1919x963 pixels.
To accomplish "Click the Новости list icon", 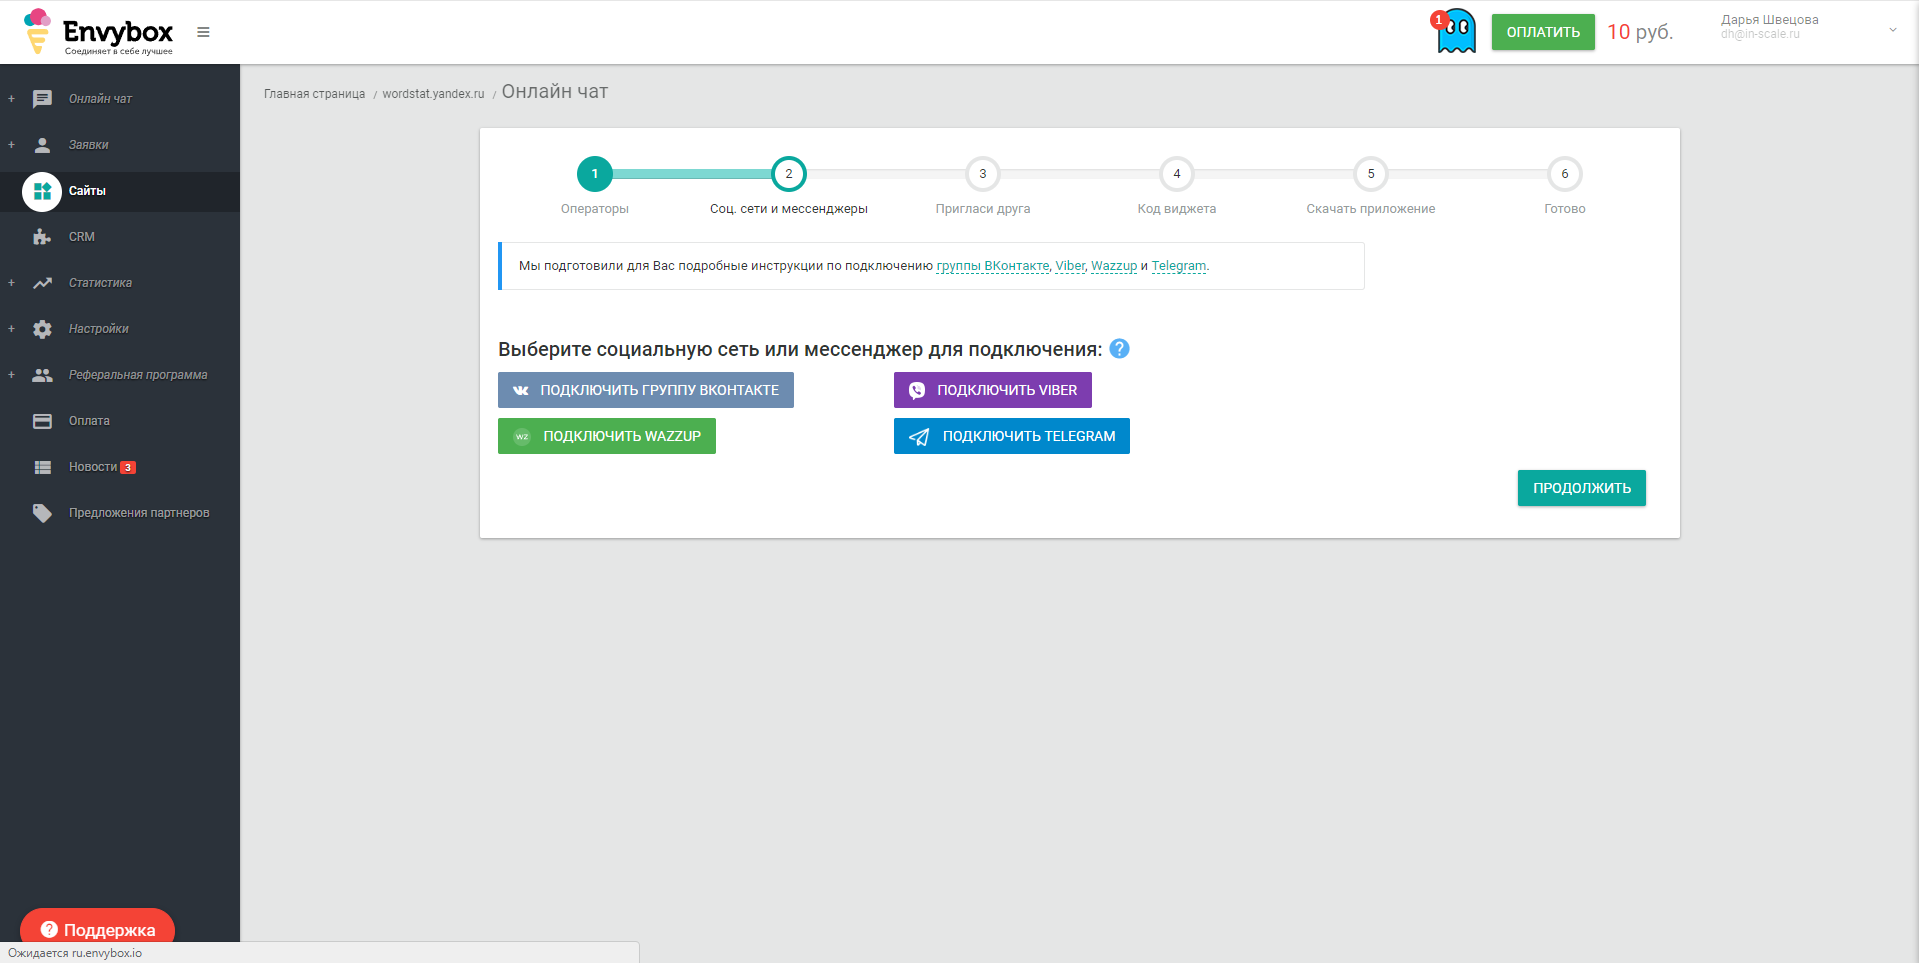I will tap(42, 467).
